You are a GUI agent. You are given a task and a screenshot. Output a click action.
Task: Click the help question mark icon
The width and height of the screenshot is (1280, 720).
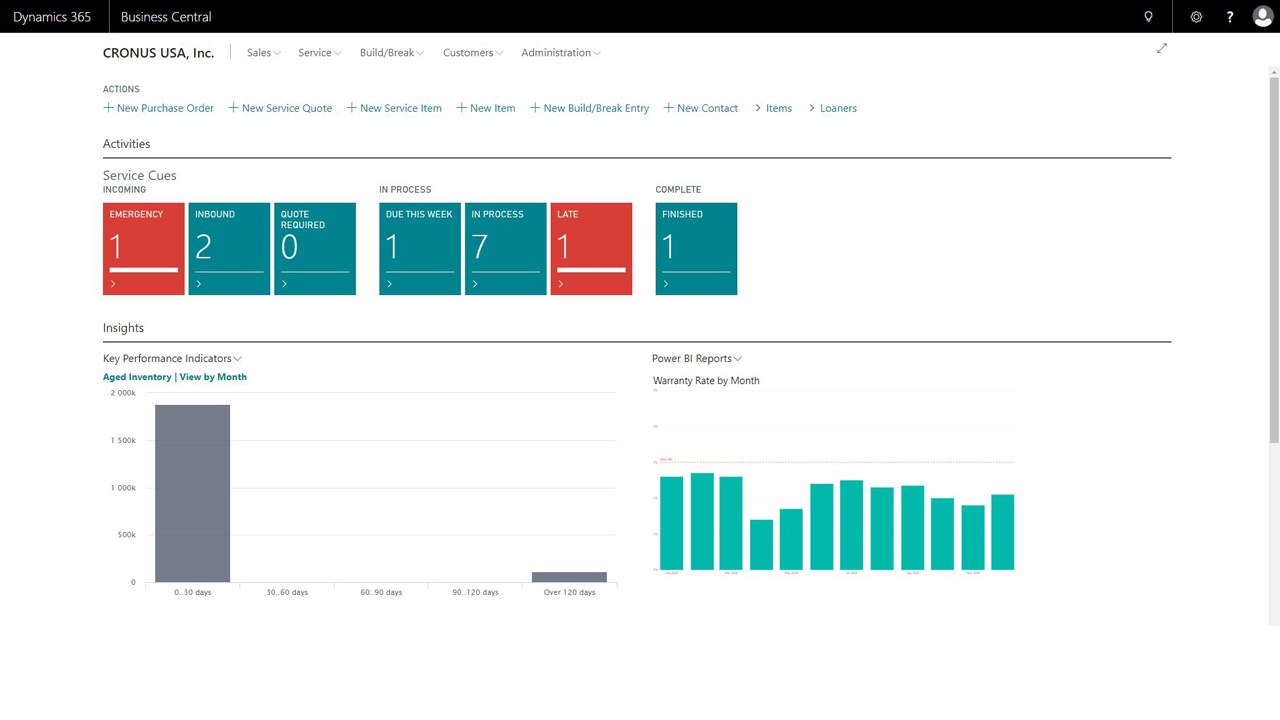(1230, 17)
